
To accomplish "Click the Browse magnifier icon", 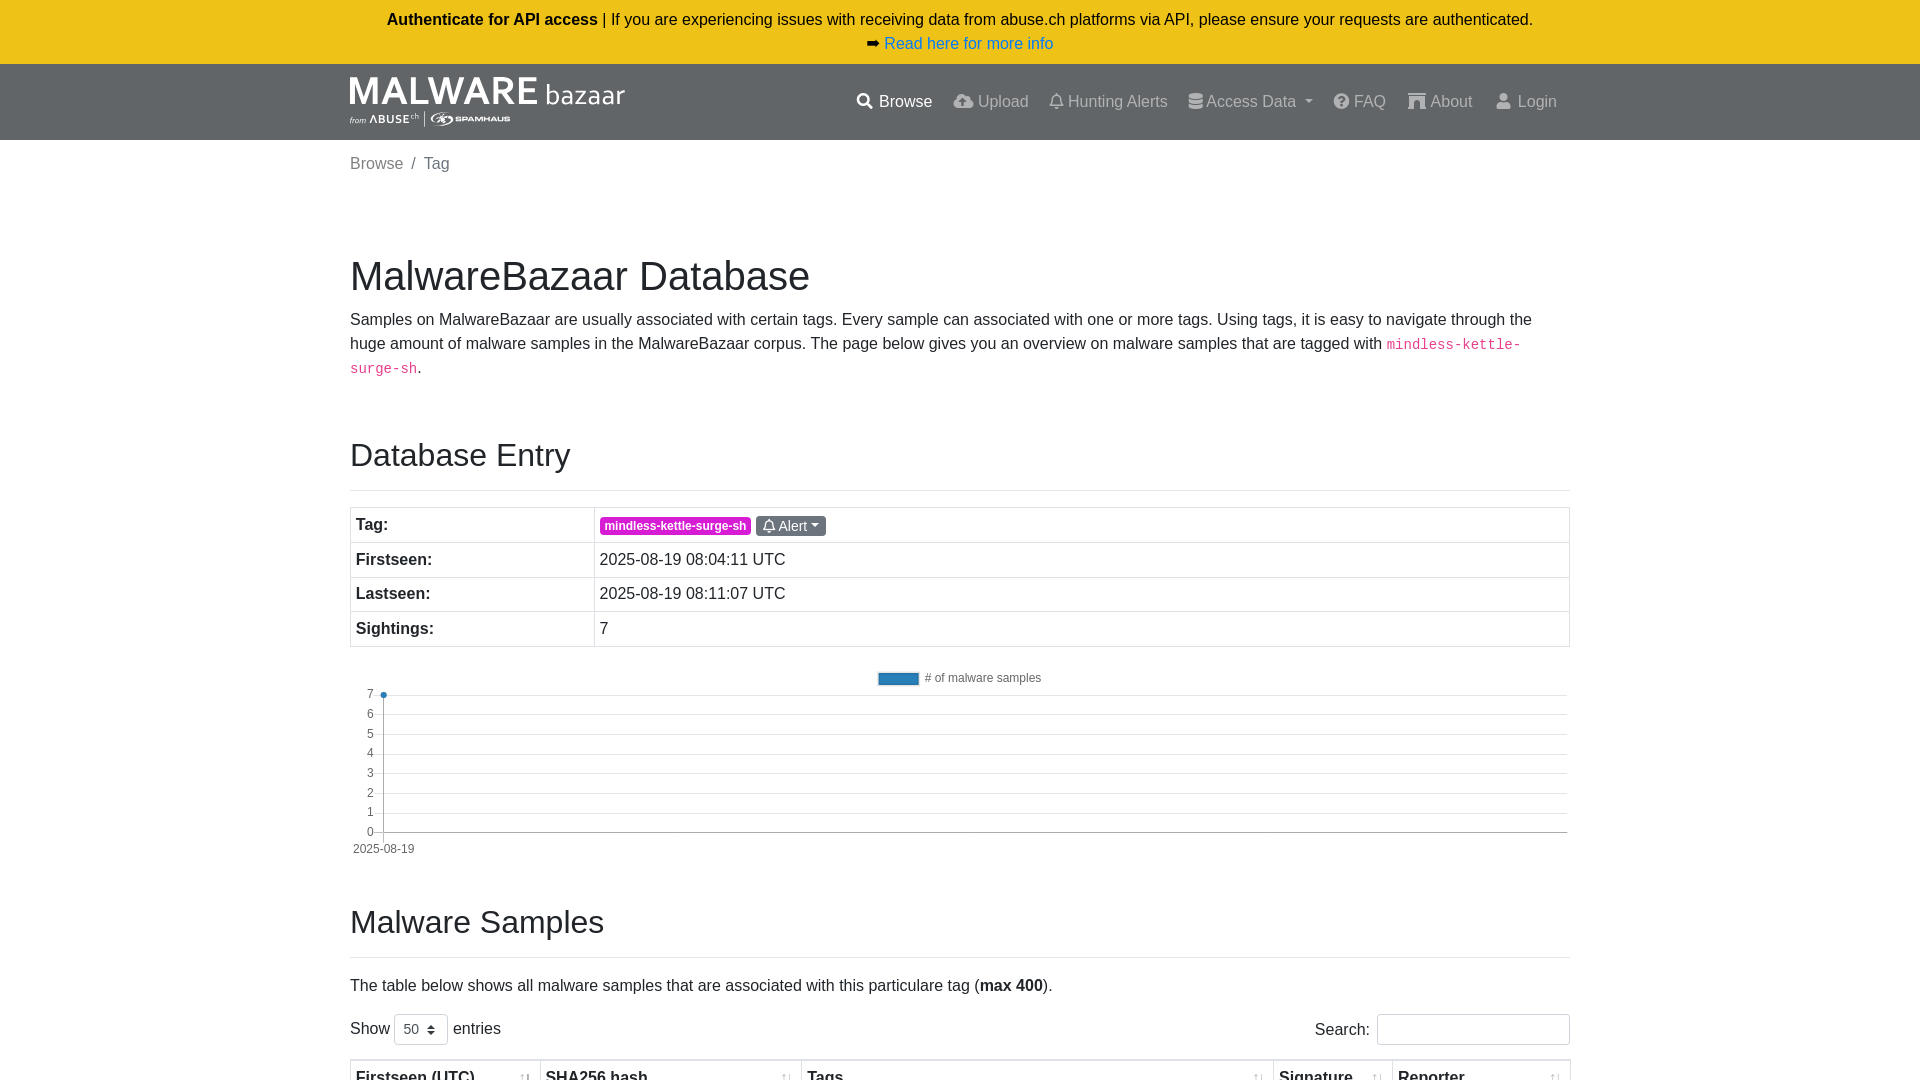I will (865, 102).
